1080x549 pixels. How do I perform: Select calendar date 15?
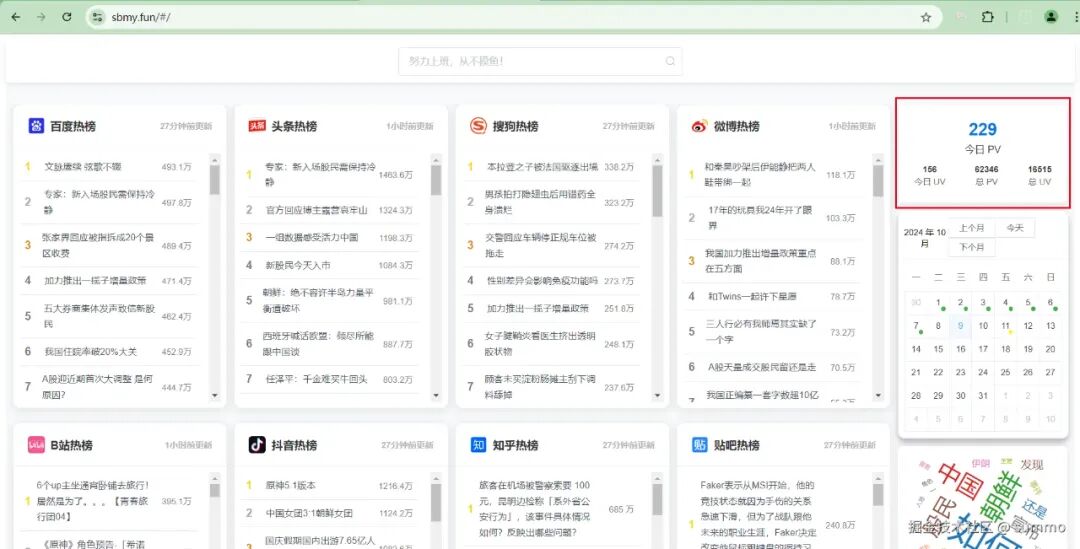pos(938,349)
